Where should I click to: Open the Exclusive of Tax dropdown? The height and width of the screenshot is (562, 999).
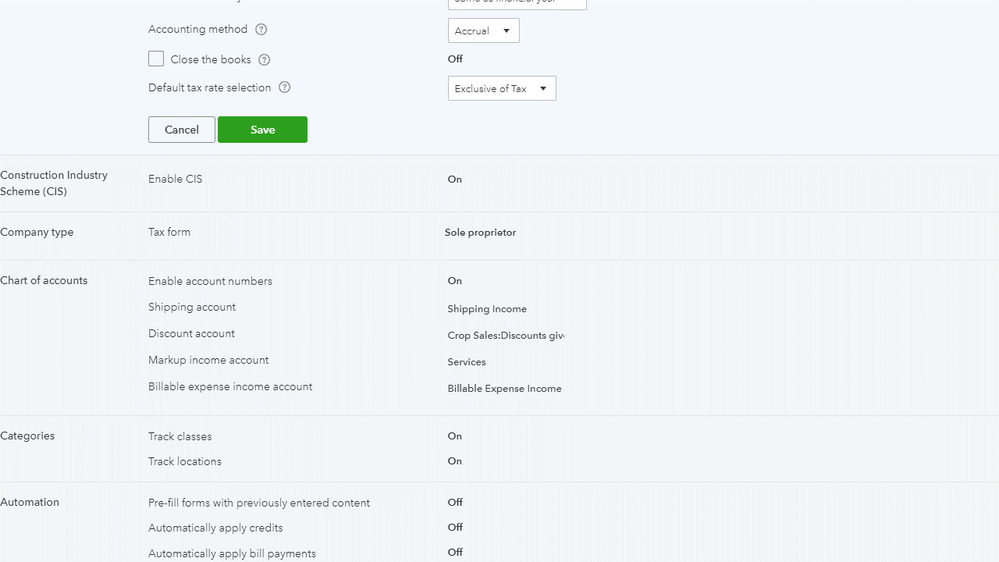click(x=501, y=89)
